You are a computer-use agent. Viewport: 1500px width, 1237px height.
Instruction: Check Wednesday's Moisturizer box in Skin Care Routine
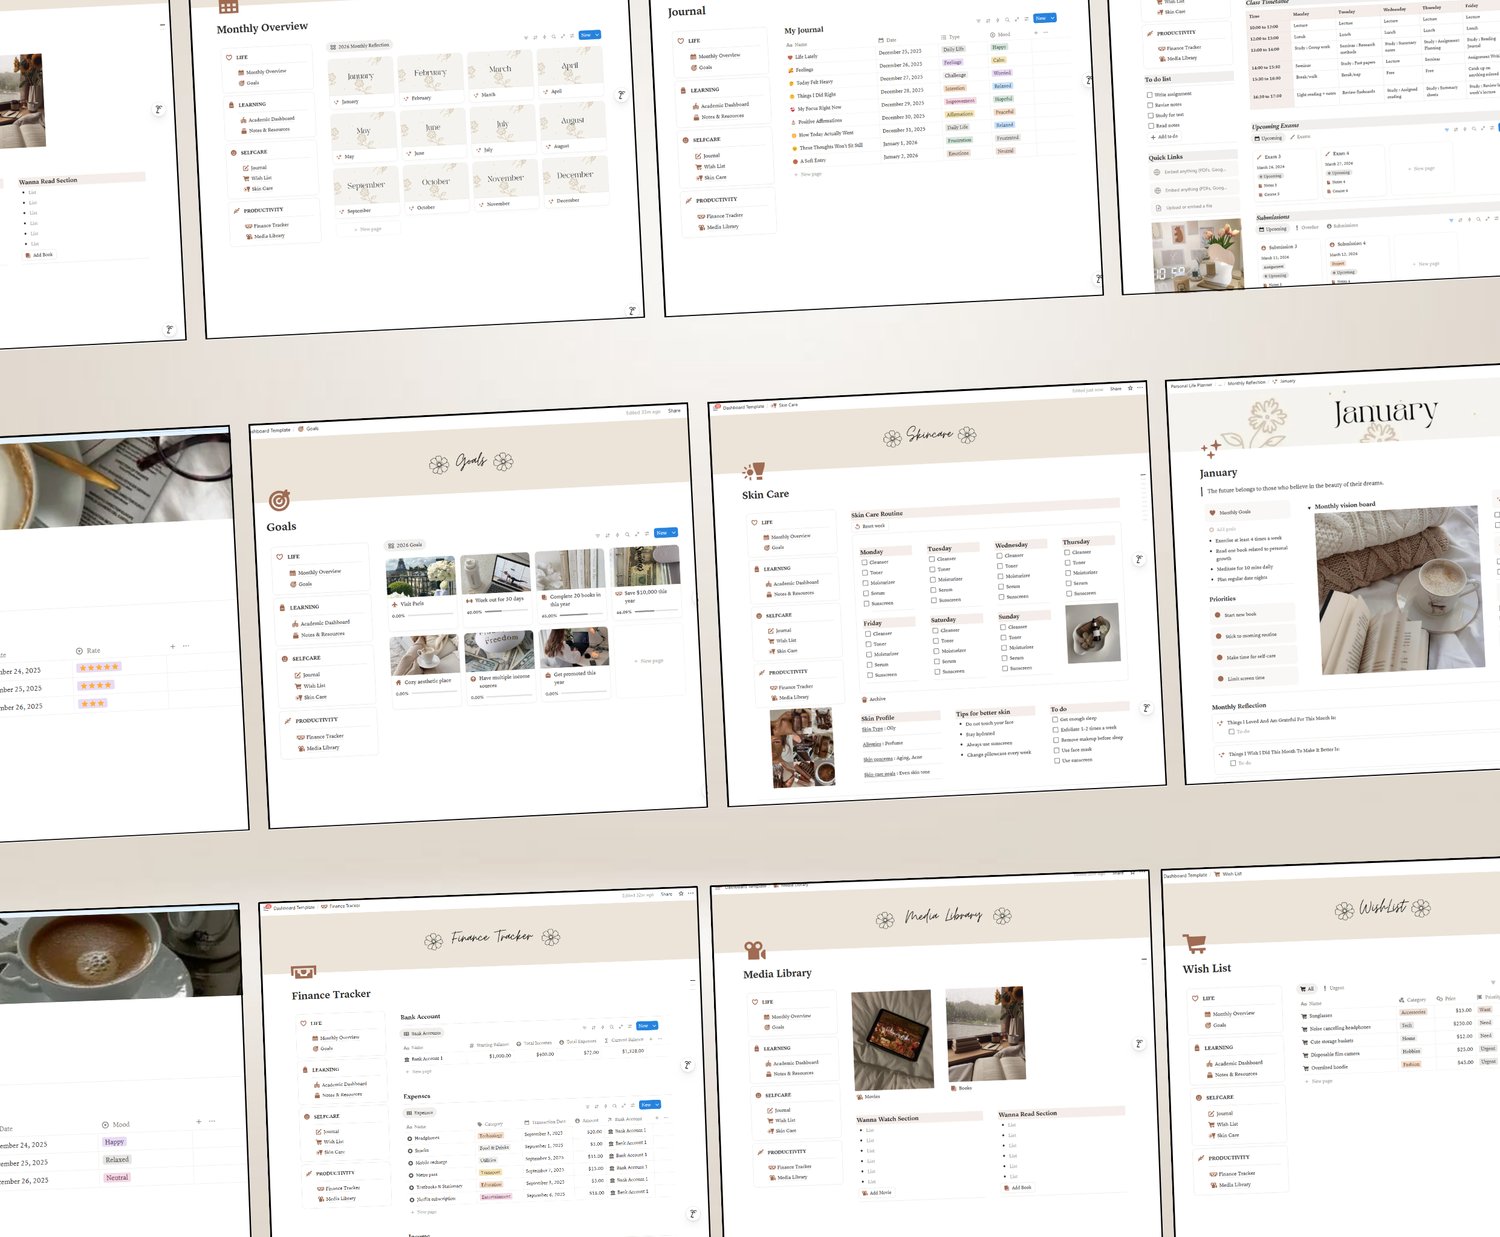click(x=1000, y=577)
